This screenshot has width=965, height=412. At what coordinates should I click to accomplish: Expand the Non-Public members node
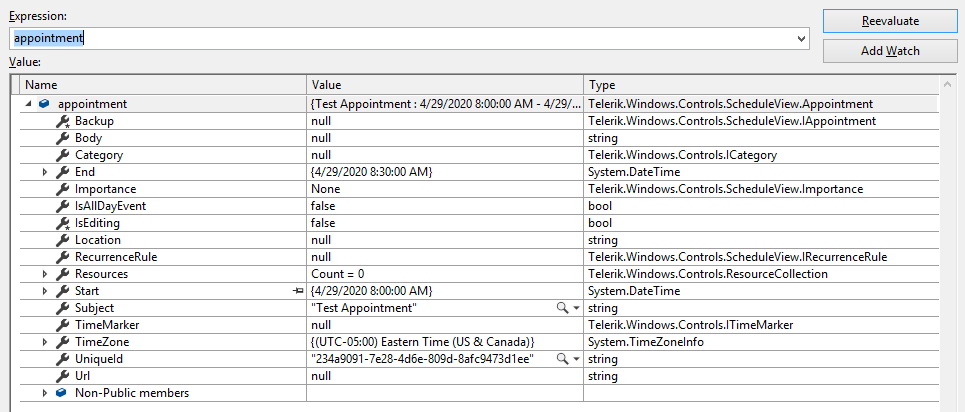(x=45, y=393)
